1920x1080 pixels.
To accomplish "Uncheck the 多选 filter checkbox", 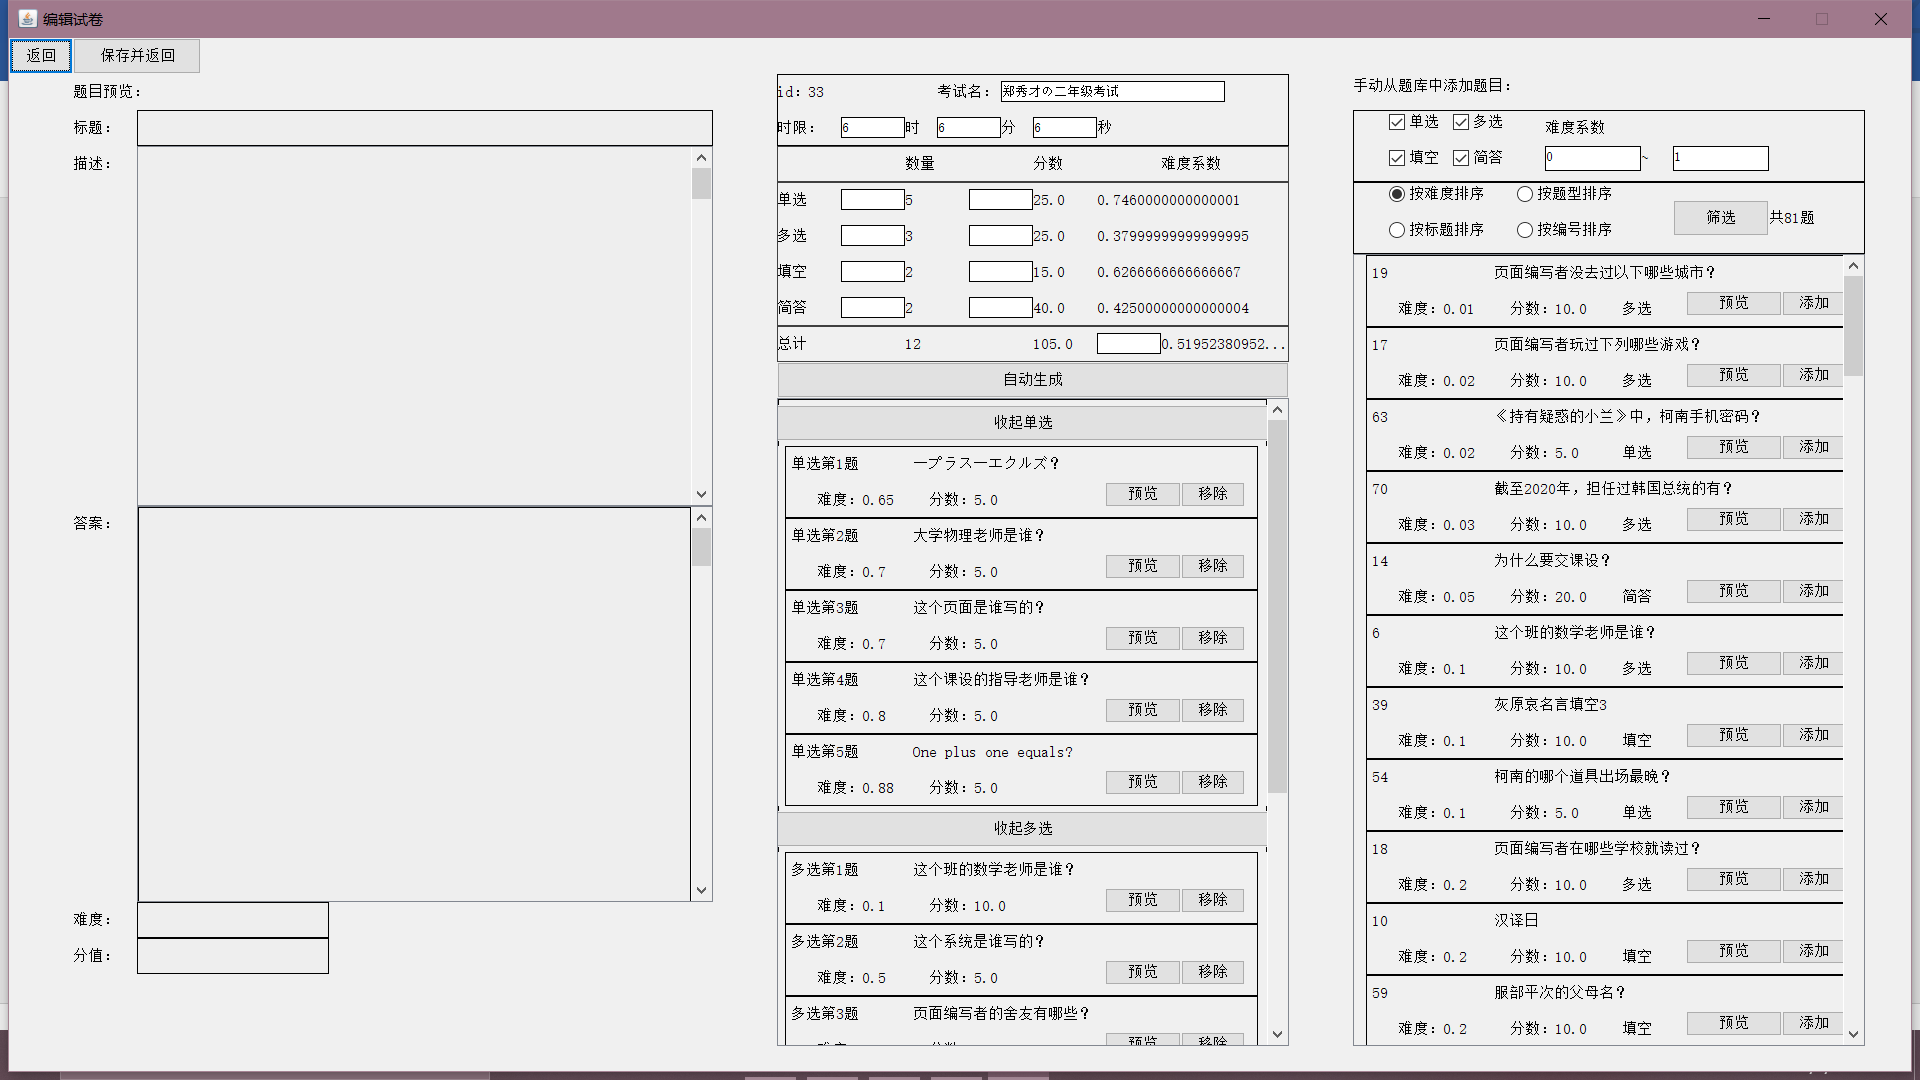I will coord(1461,122).
